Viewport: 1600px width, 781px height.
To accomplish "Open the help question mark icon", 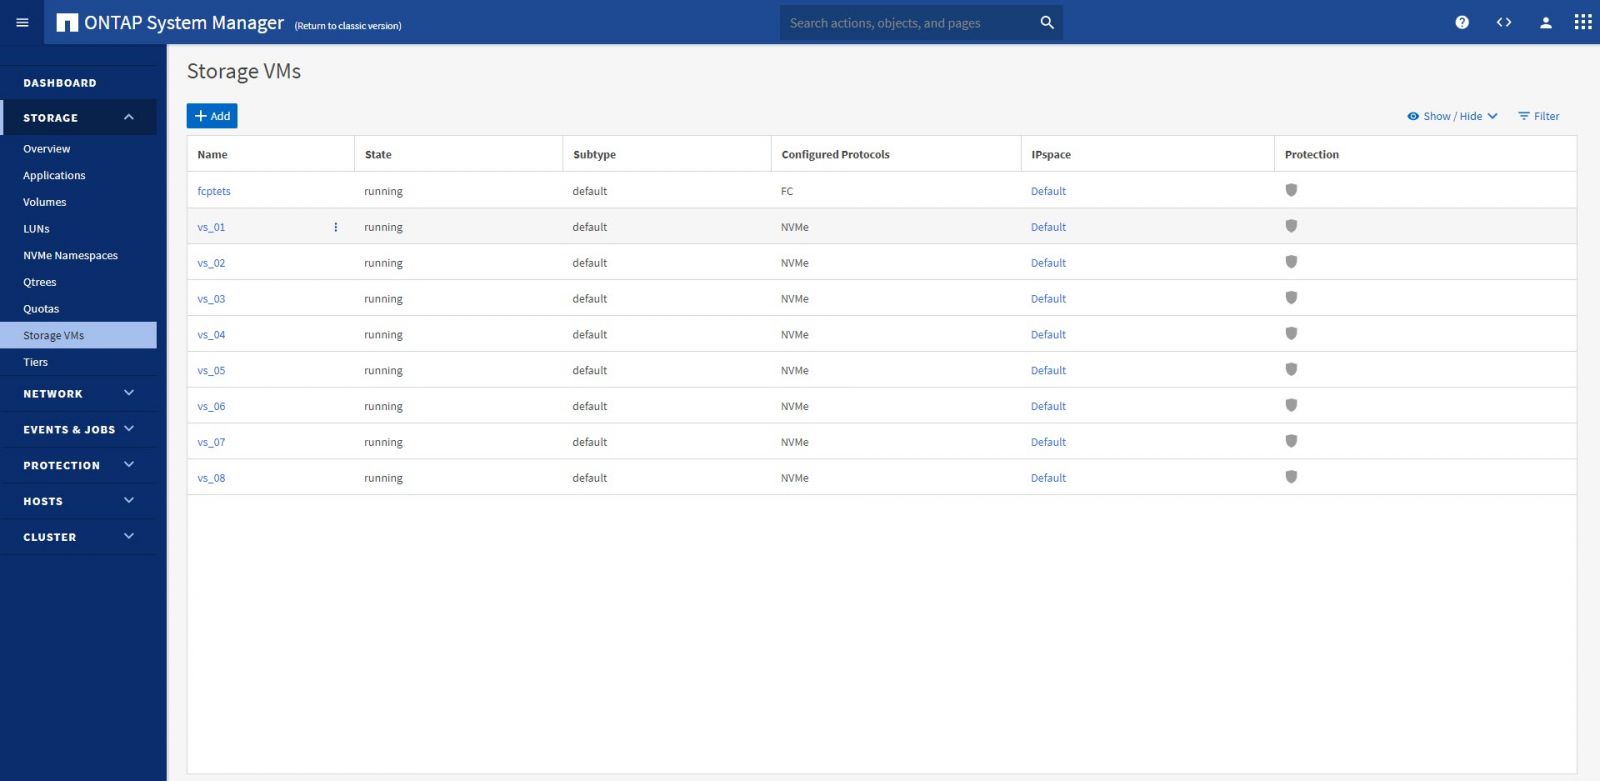I will pyautogui.click(x=1462, y=22).
